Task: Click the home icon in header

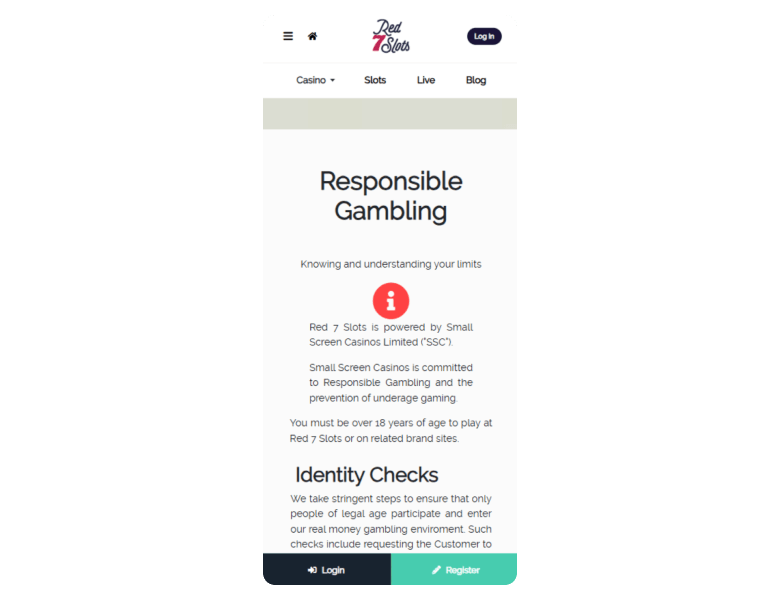Action: [x=312, y=36]
